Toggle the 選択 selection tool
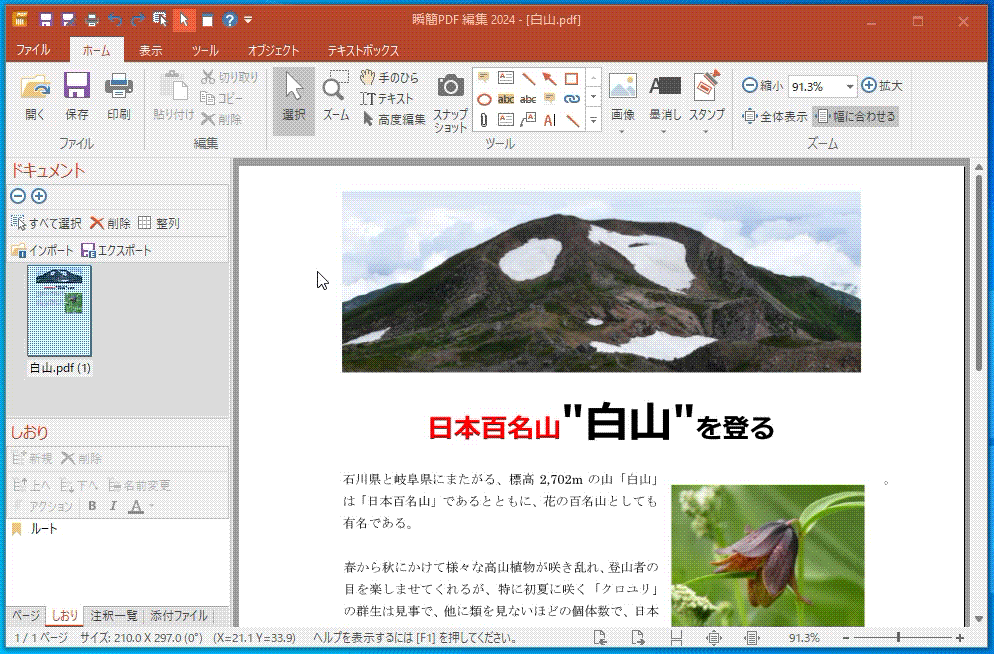This screenshot has height=654, width=994. [294, 96]
